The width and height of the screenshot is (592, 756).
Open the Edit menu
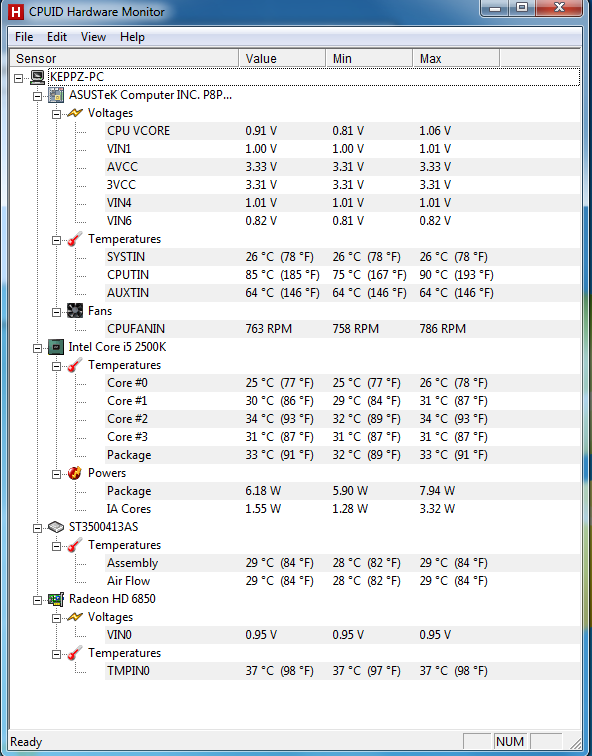coord(56,37)
